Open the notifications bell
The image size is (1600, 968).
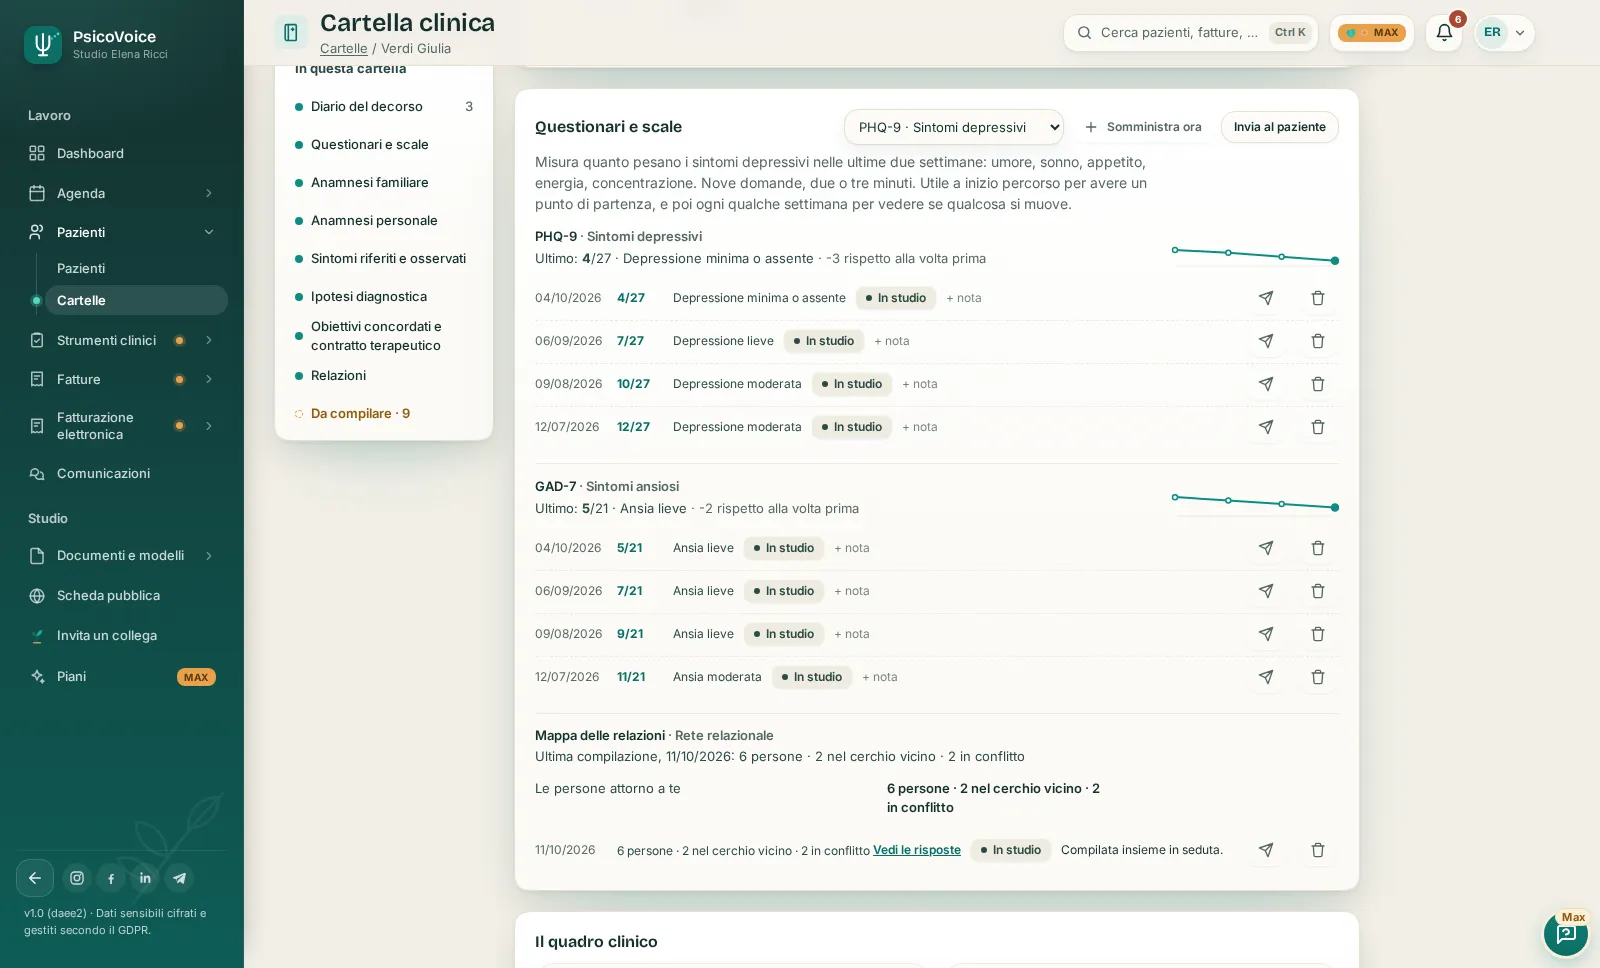pyautogui.click(x=1444, y=33)
